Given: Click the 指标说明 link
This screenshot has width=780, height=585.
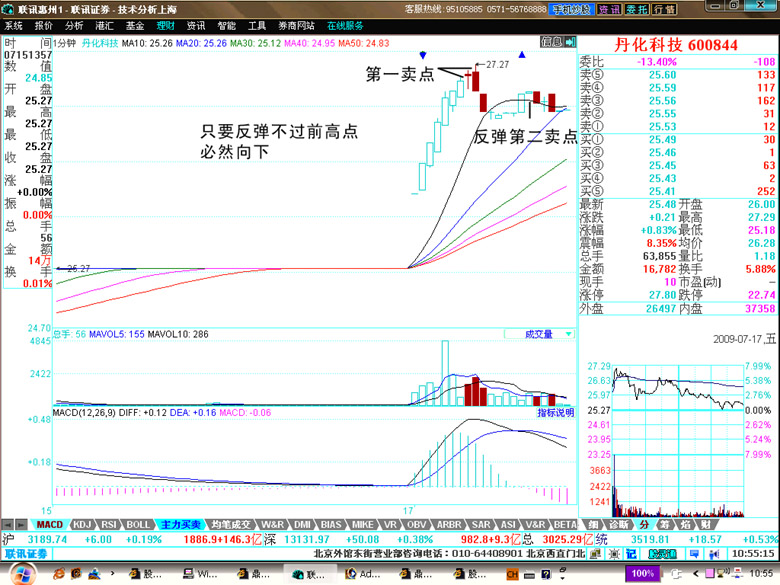Looking at the screenshot, I should (556, 412).
